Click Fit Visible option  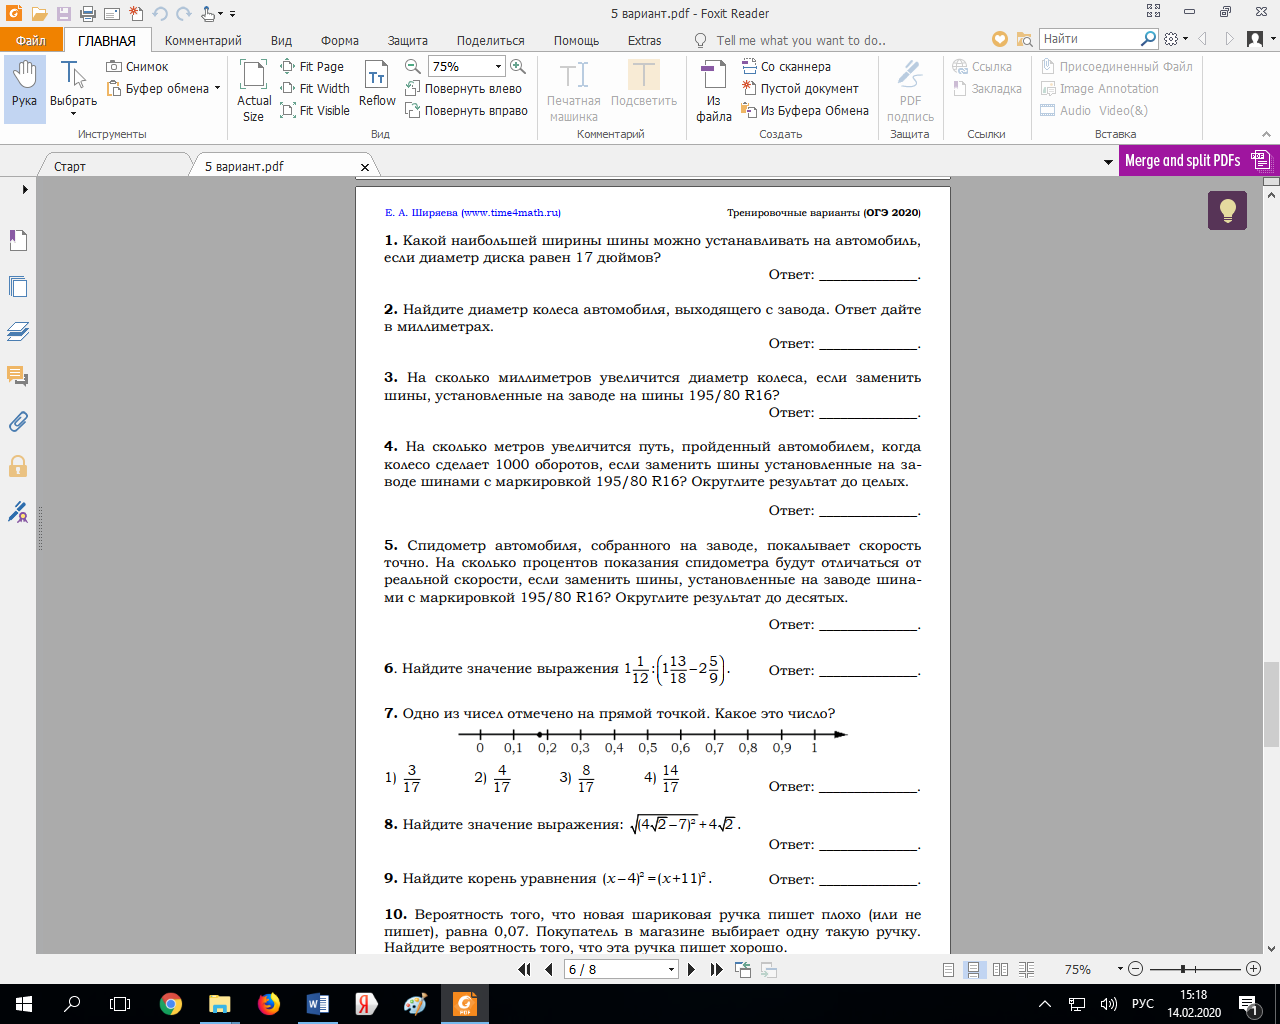click(x=315, y=110)
